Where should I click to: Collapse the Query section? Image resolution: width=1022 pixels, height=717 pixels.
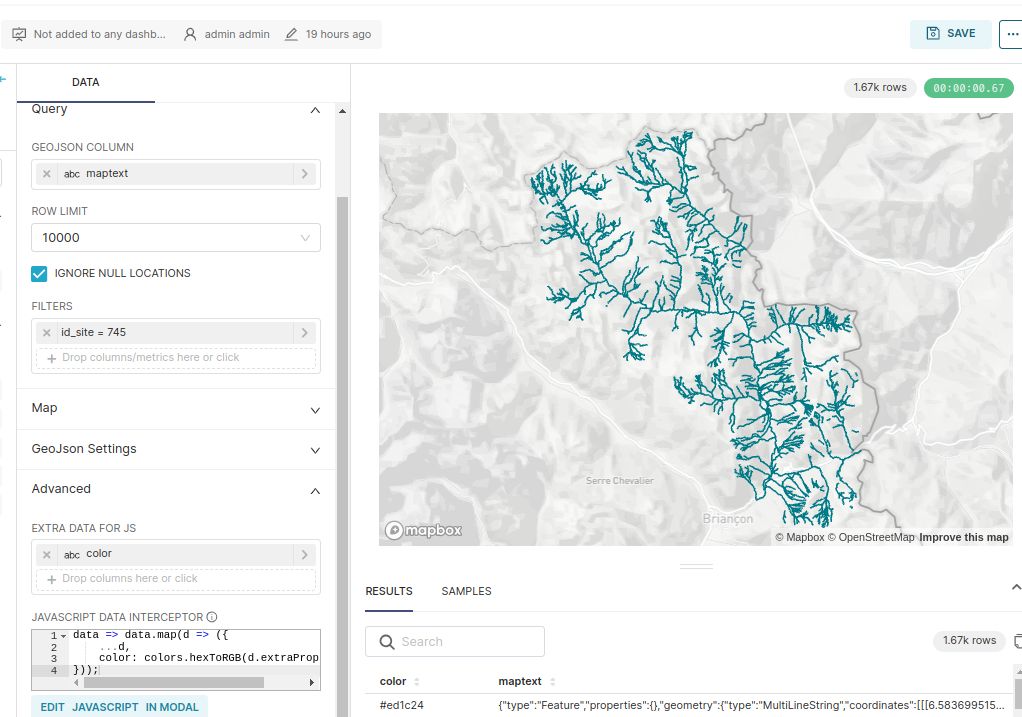(315, 110)
